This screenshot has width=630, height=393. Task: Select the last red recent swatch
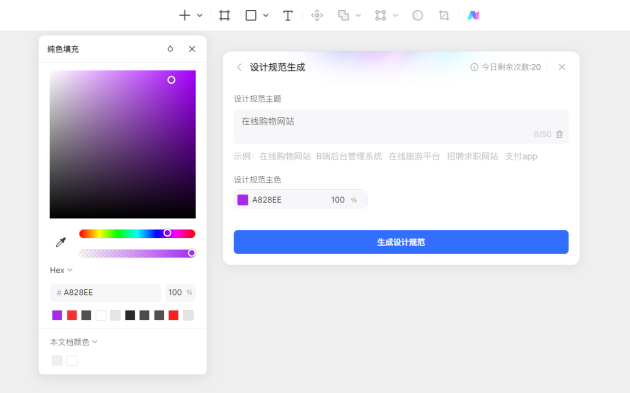click(174, 315)
